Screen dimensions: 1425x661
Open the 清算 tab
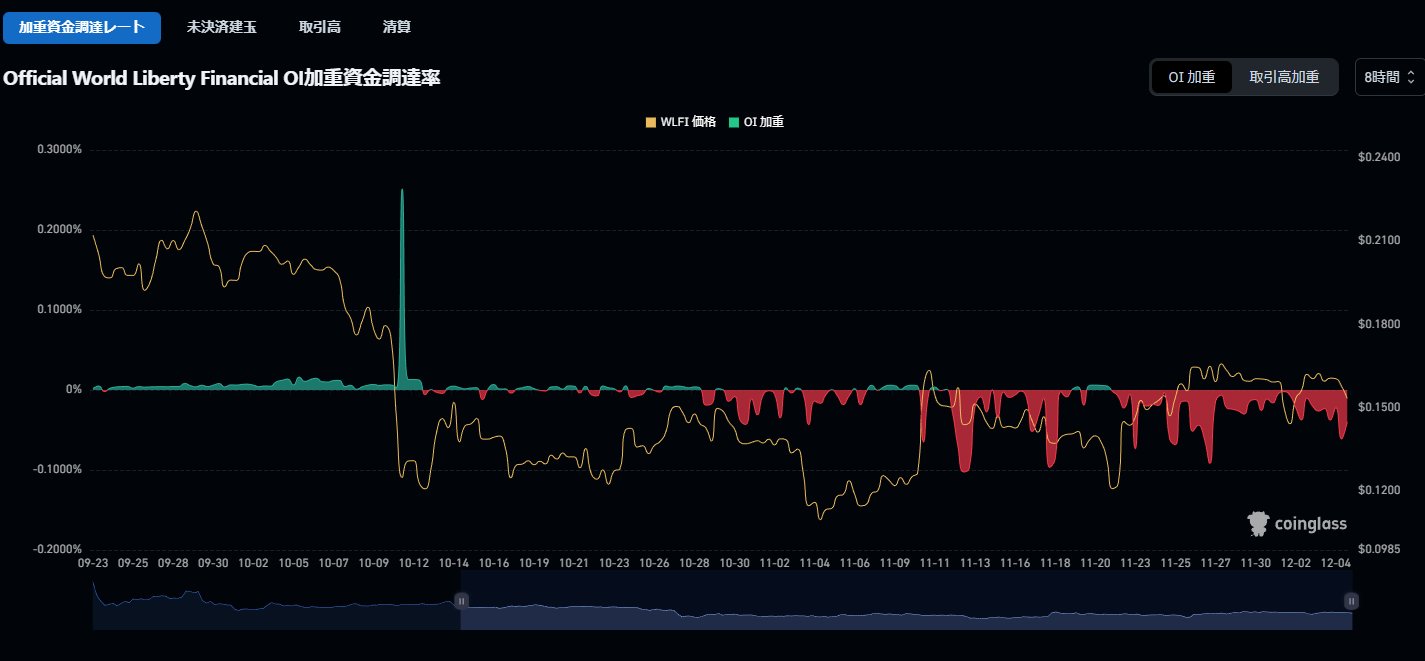click(x=397, y=27)
